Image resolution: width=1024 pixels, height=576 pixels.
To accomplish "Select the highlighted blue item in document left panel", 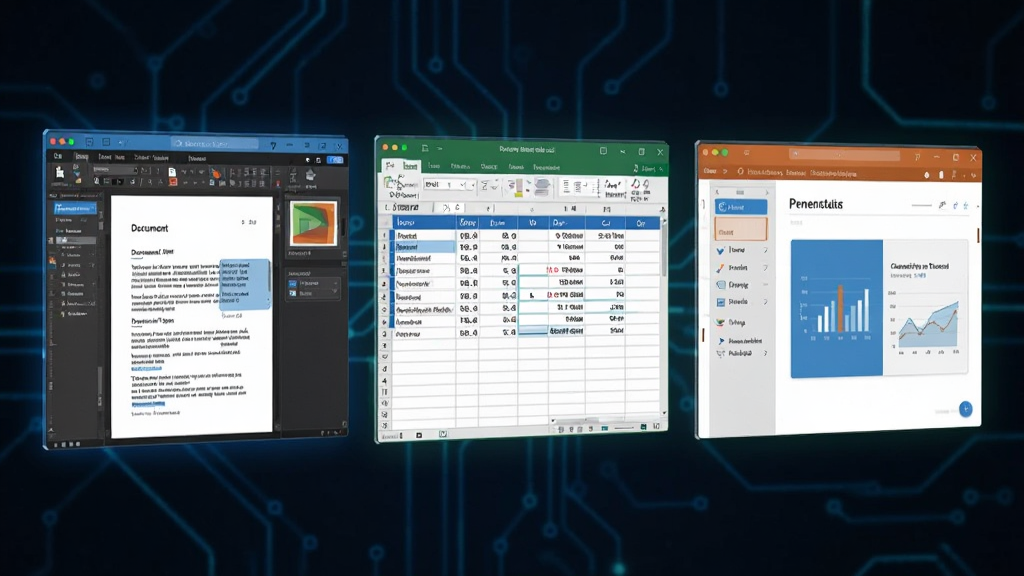I will [x=75, y=208].
